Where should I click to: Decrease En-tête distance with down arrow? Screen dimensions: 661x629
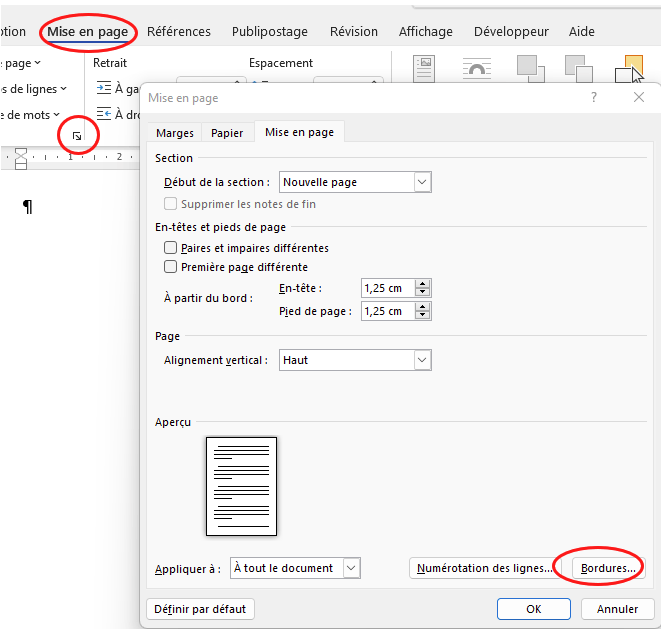(x=422, y=292)
